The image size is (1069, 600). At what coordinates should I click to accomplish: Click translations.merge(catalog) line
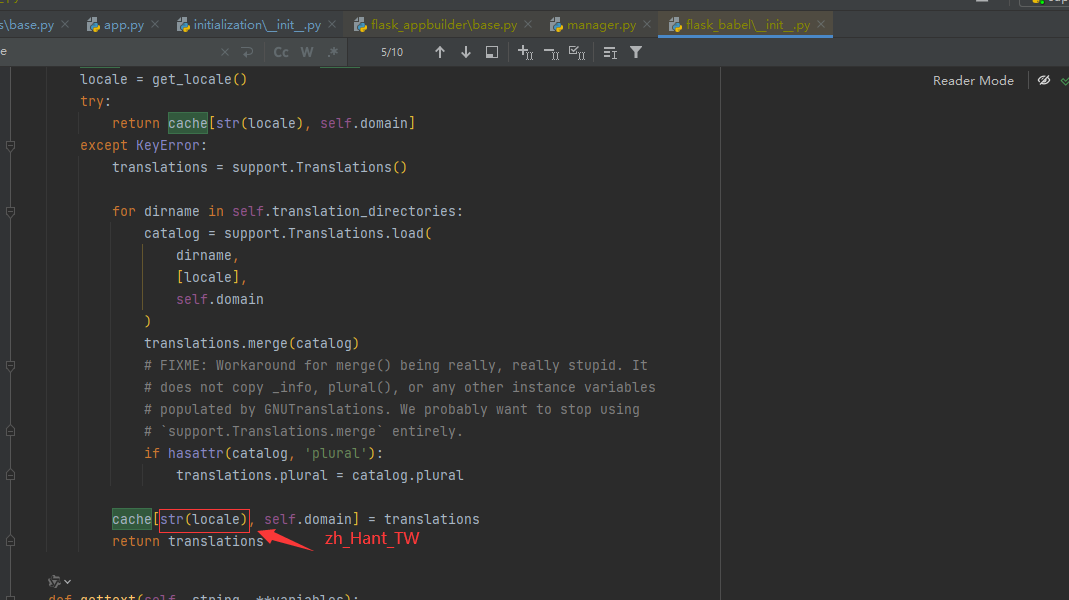click(252, 344)
